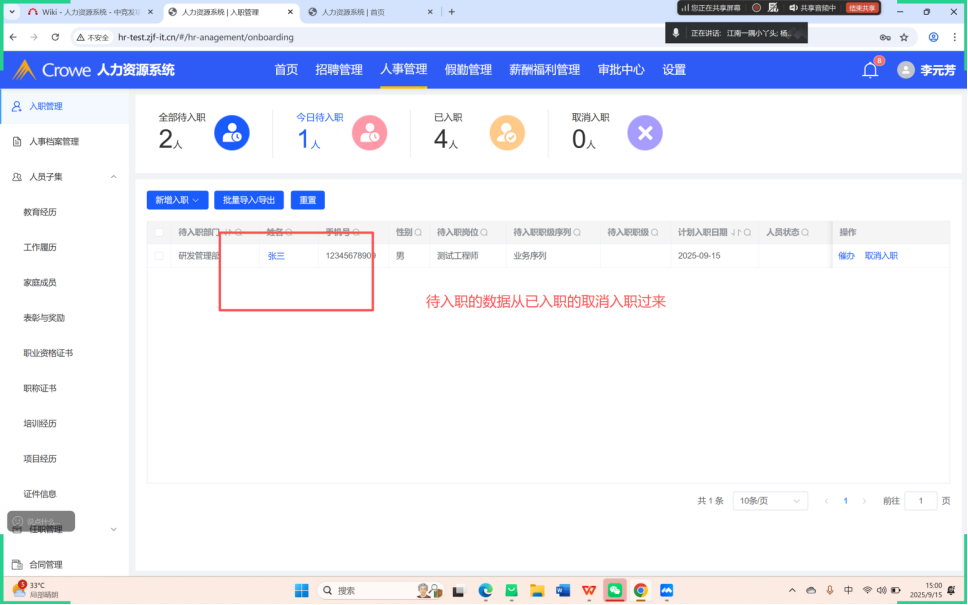This screenshot has height=605, width=968.
Task: Collapse the 人员子集 sidebar group
Action: (113, 177)
